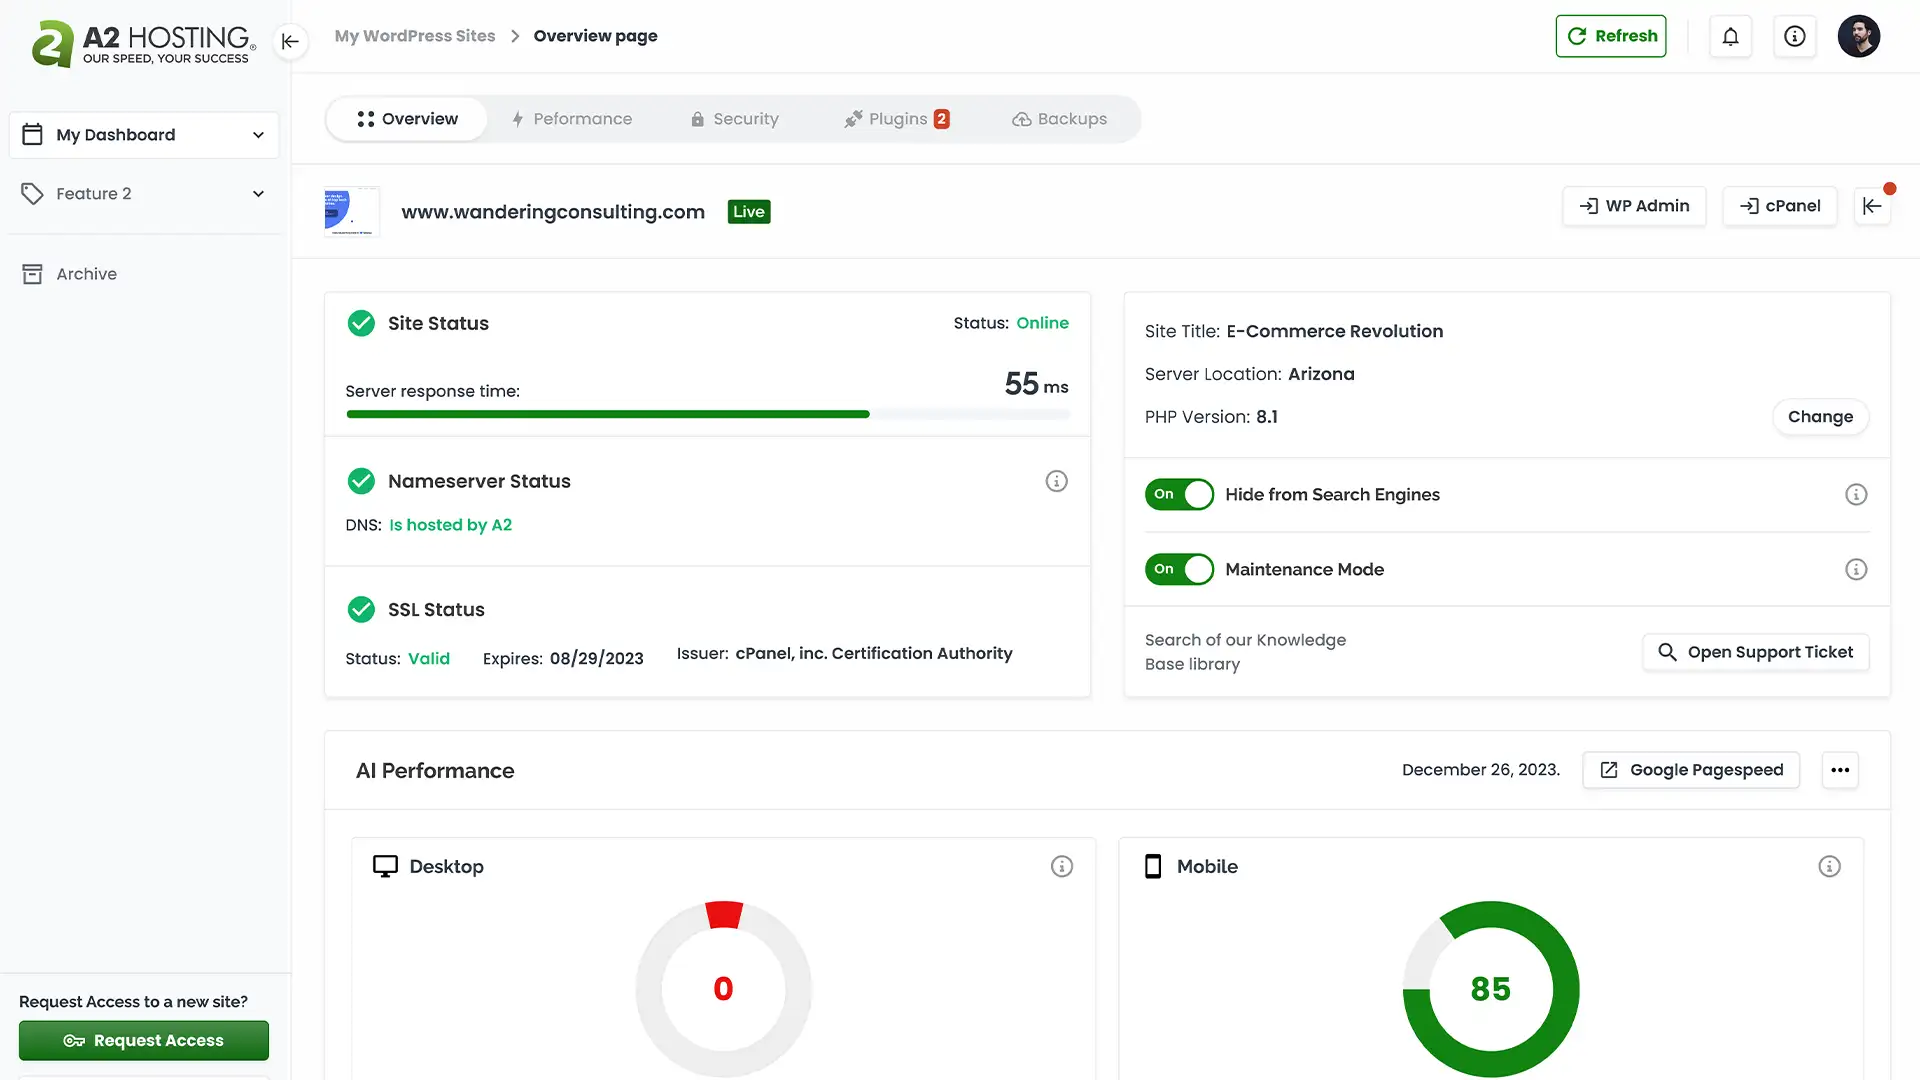This screenshot has width=1920, height=1080.
Task: Turn off Hide from Search Engines toggle
Action: click(x=1179, y=494)
